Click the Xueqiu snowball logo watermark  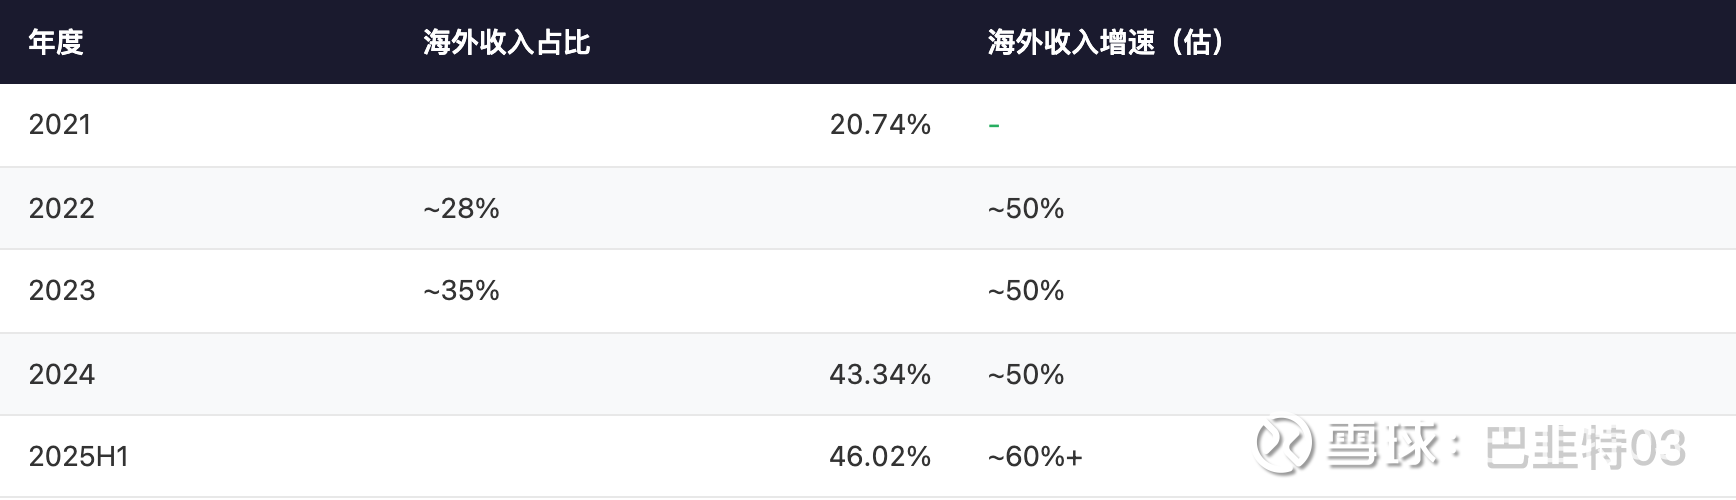click(x=1284, y=444)
